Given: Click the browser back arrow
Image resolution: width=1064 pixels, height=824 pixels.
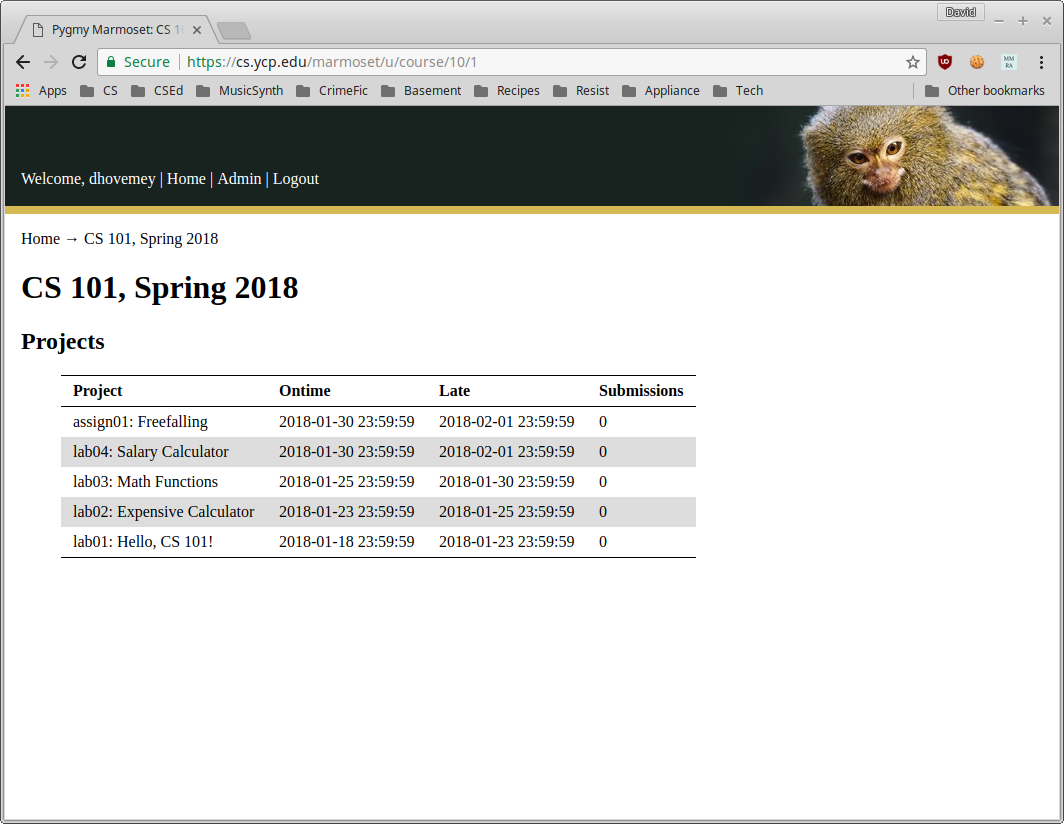Looking at the screenshot, I should pos(23,62).
